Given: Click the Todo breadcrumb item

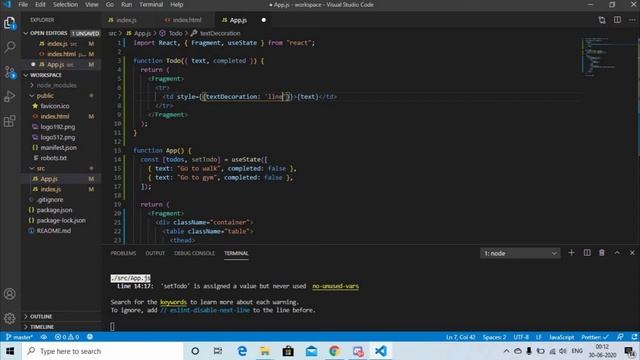Looking at the screenshot, I should (175, 33).
